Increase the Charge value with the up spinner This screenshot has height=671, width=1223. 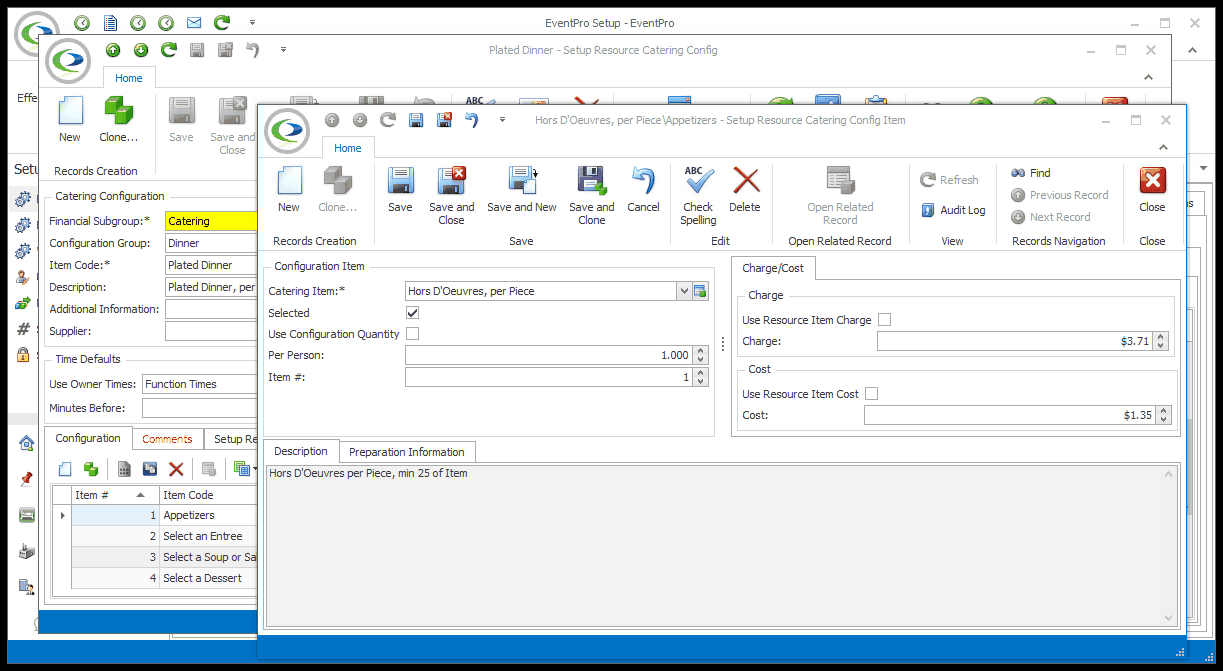(x=1160, y=337)
